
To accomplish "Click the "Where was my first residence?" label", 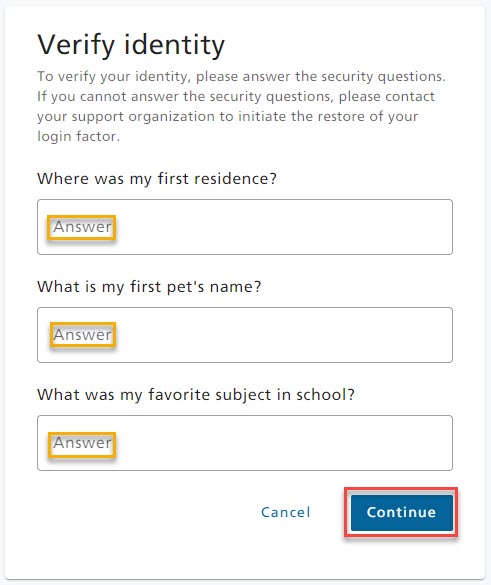I will pos(157,179).
